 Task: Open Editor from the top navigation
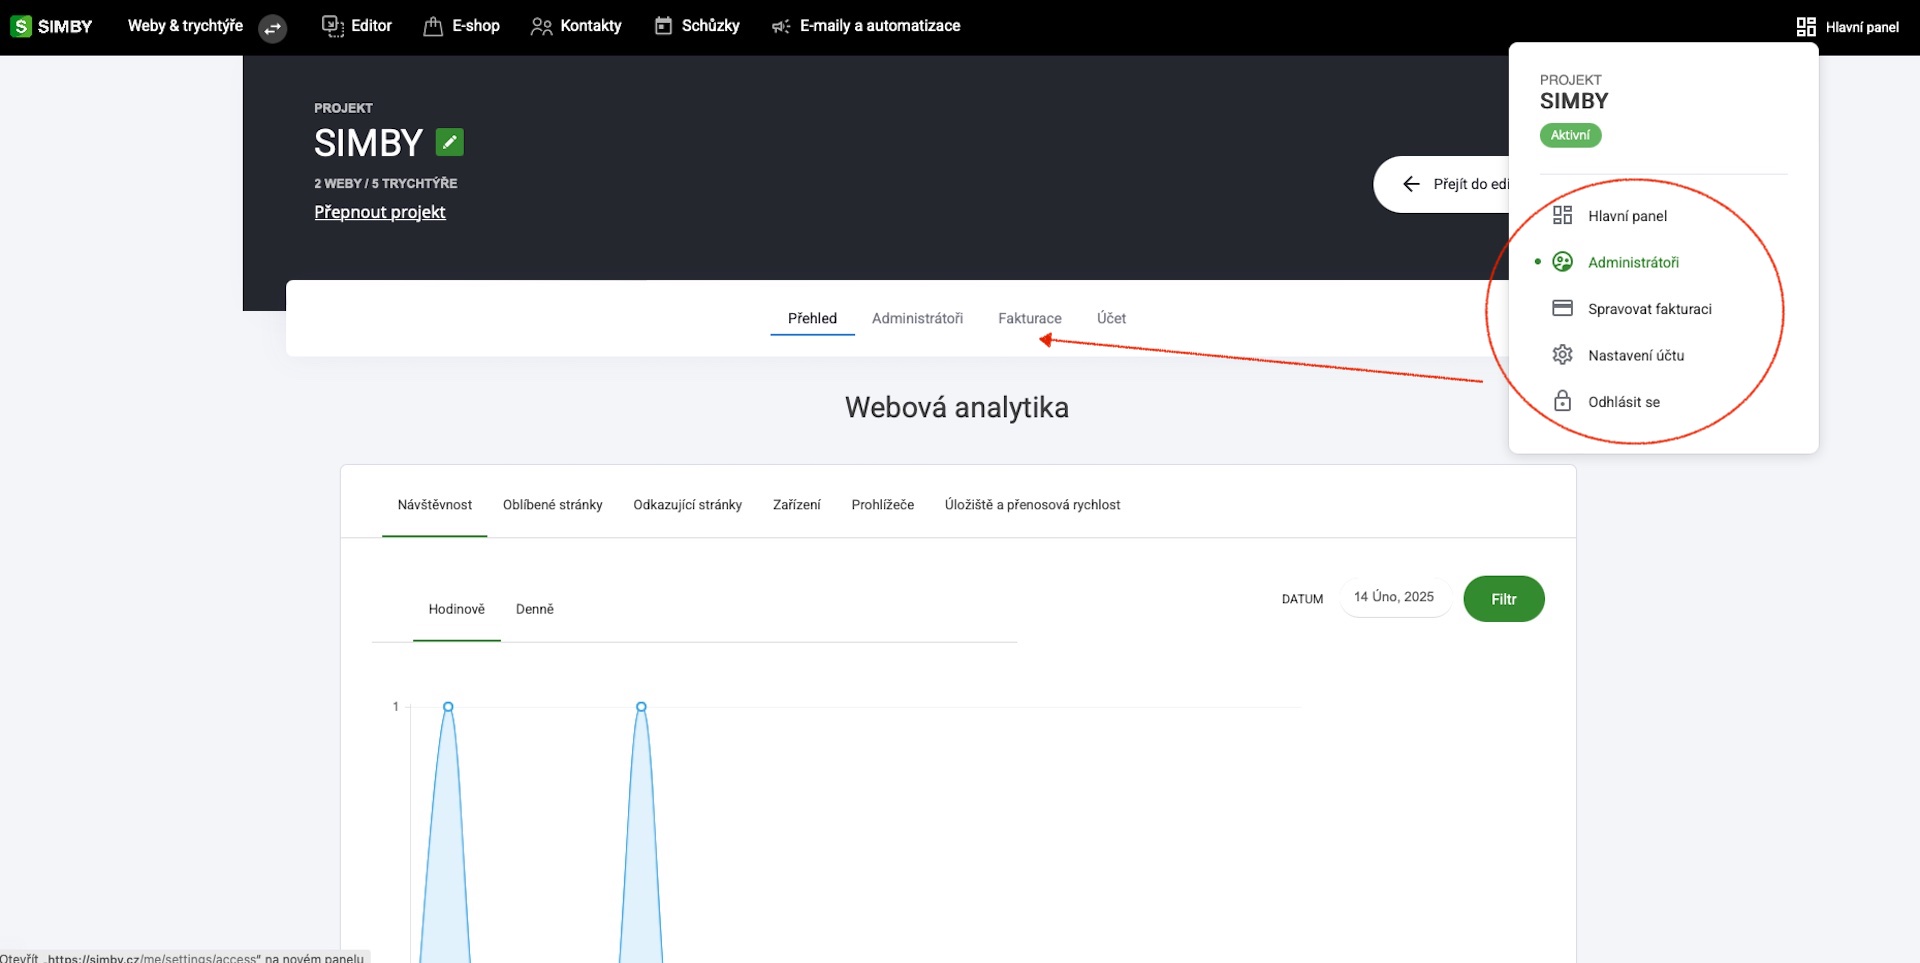(357, 26)
